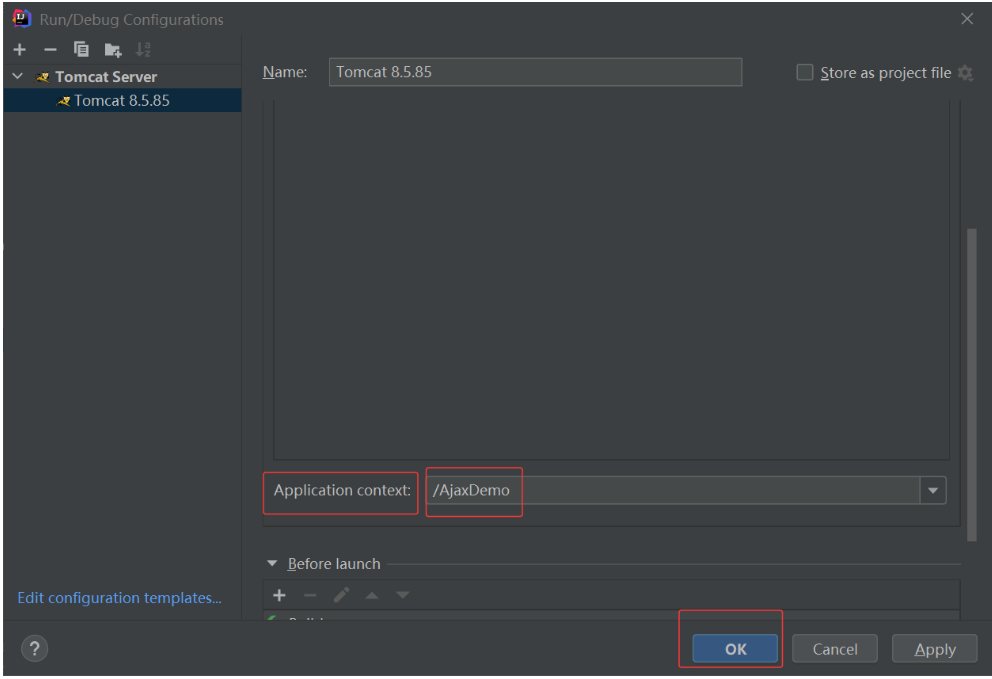Select the Tomcat Server group row
Image resolution: width=992 pixels, height=679 pixels.
[x=122, y=77]
